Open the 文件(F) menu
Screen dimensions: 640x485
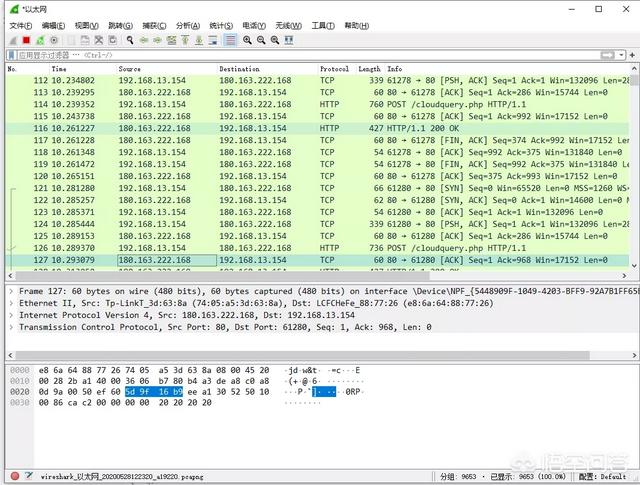[20, 26]
